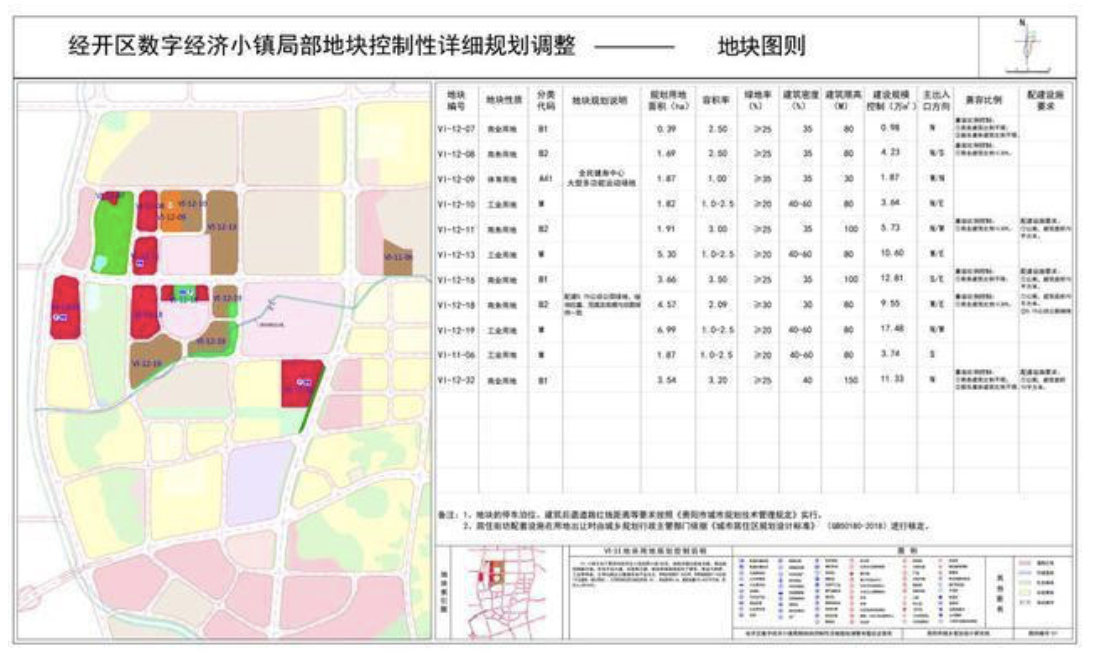Image resolution: width=1098 pixels, height=656 pixels.
Task: Click the red VI-12-32 parcel on map
Action: [x=299, y=384]
